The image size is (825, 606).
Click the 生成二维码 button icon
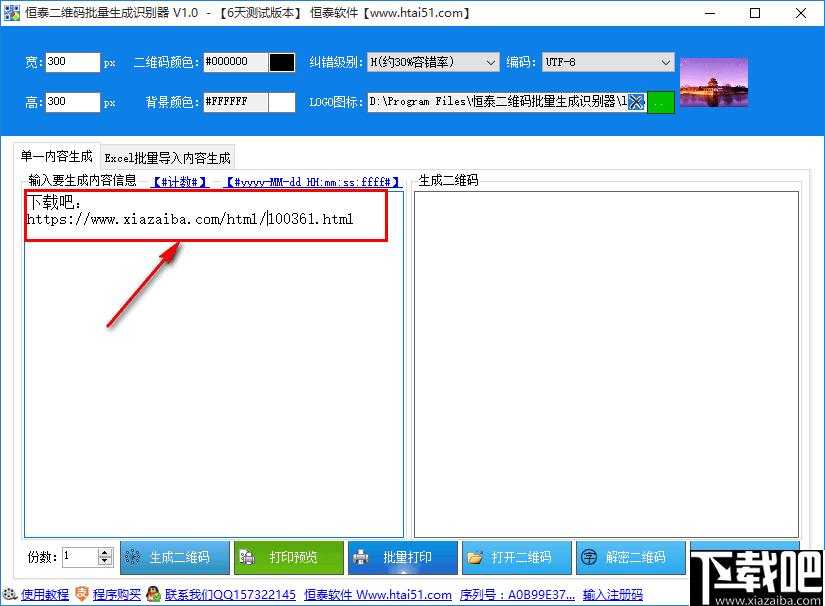133,557
